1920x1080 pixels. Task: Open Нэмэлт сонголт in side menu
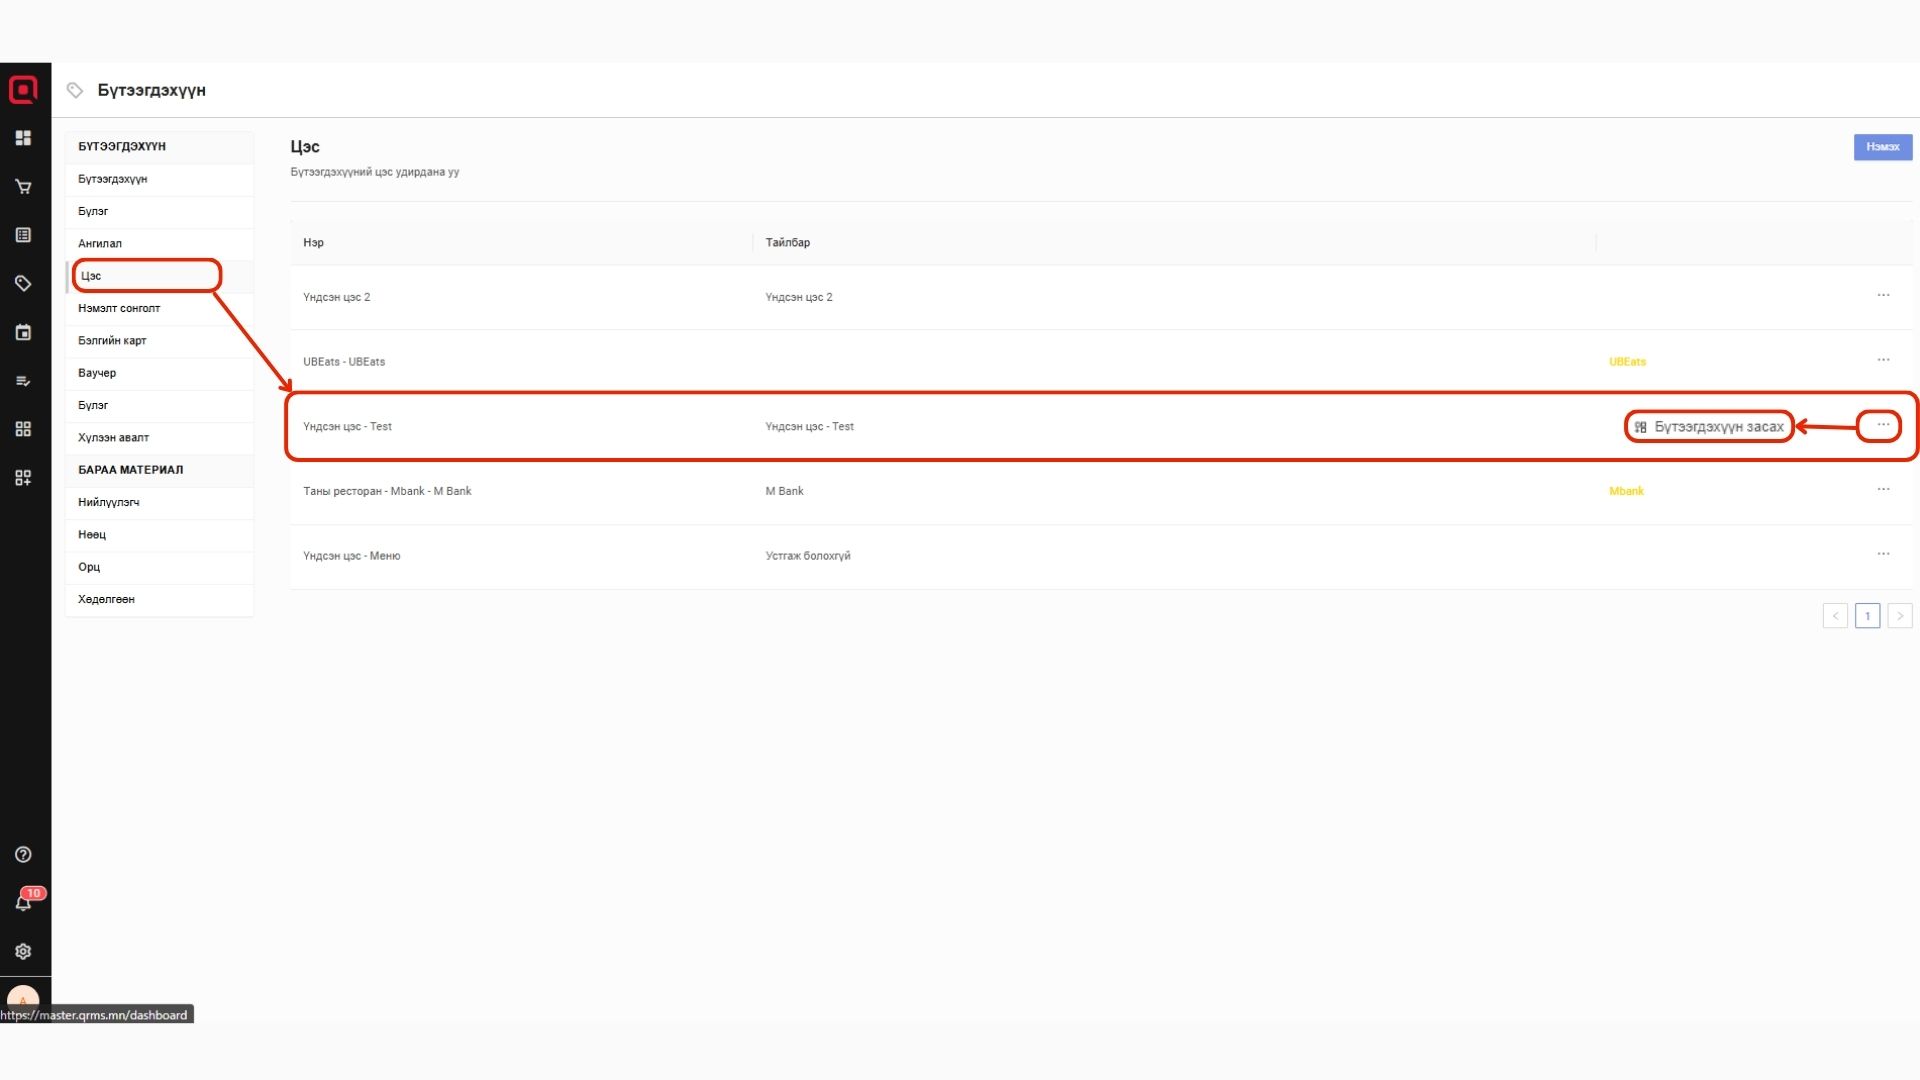(x=119, y=308)
